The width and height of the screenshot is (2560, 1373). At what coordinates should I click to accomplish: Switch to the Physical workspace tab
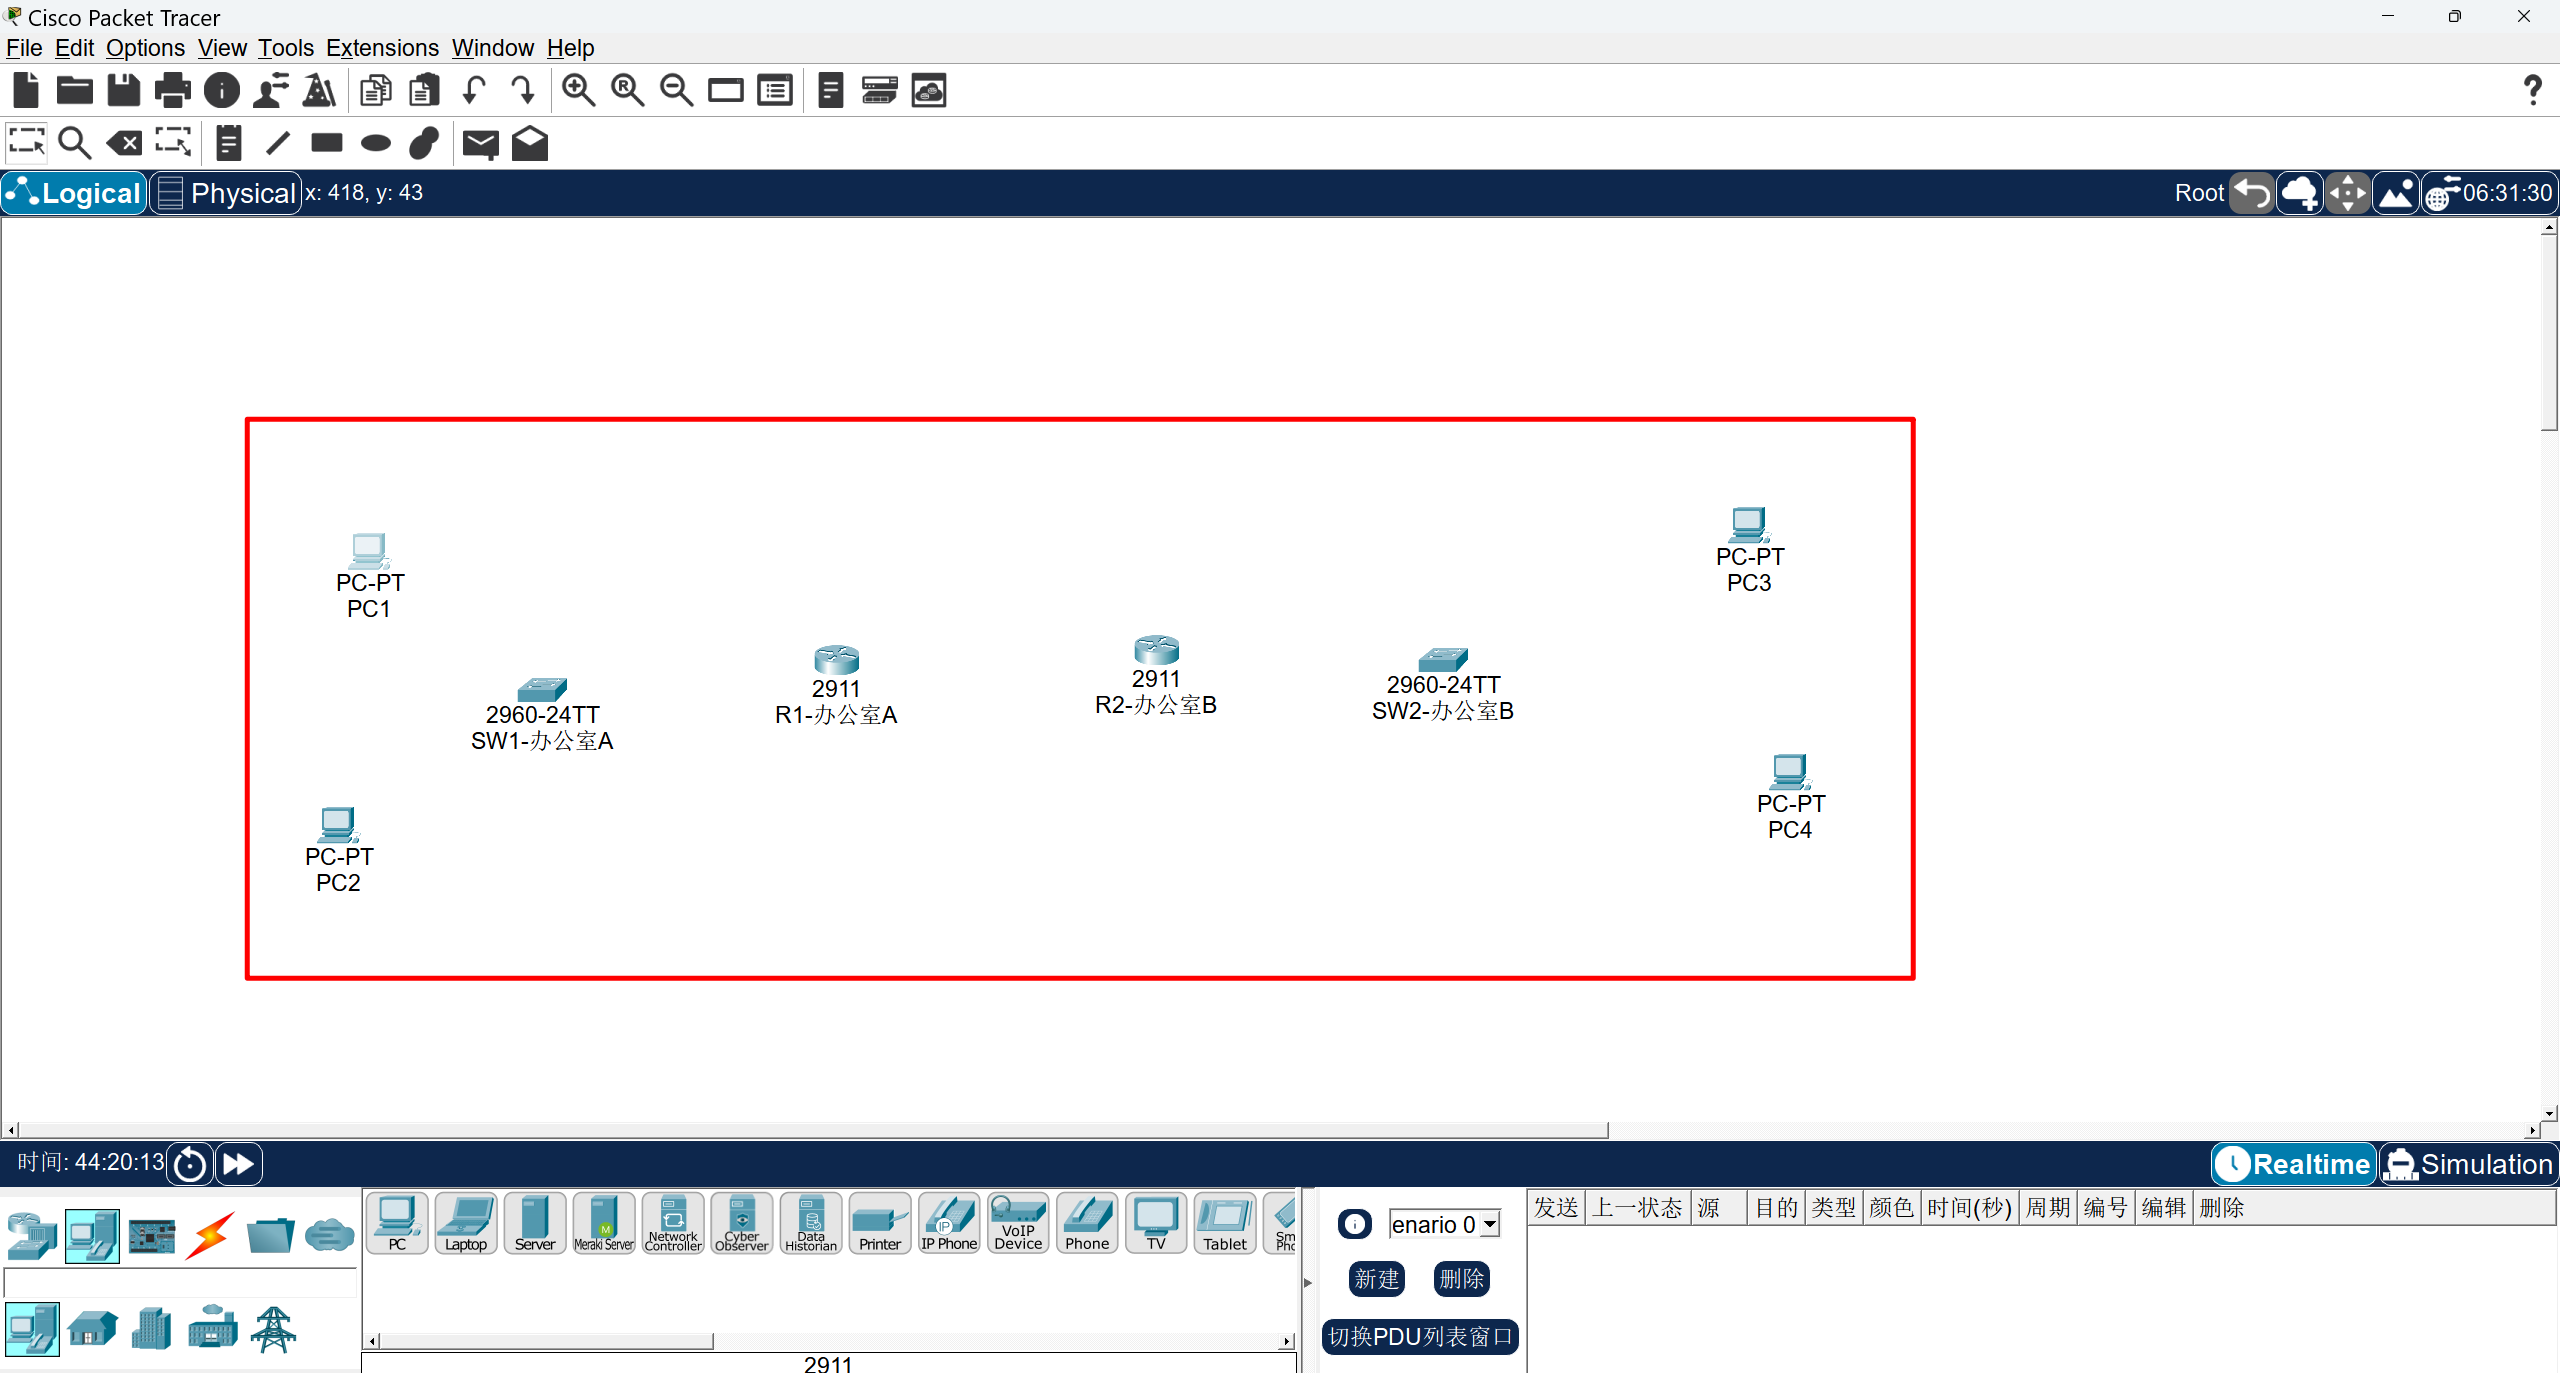[x=227, y=193]
